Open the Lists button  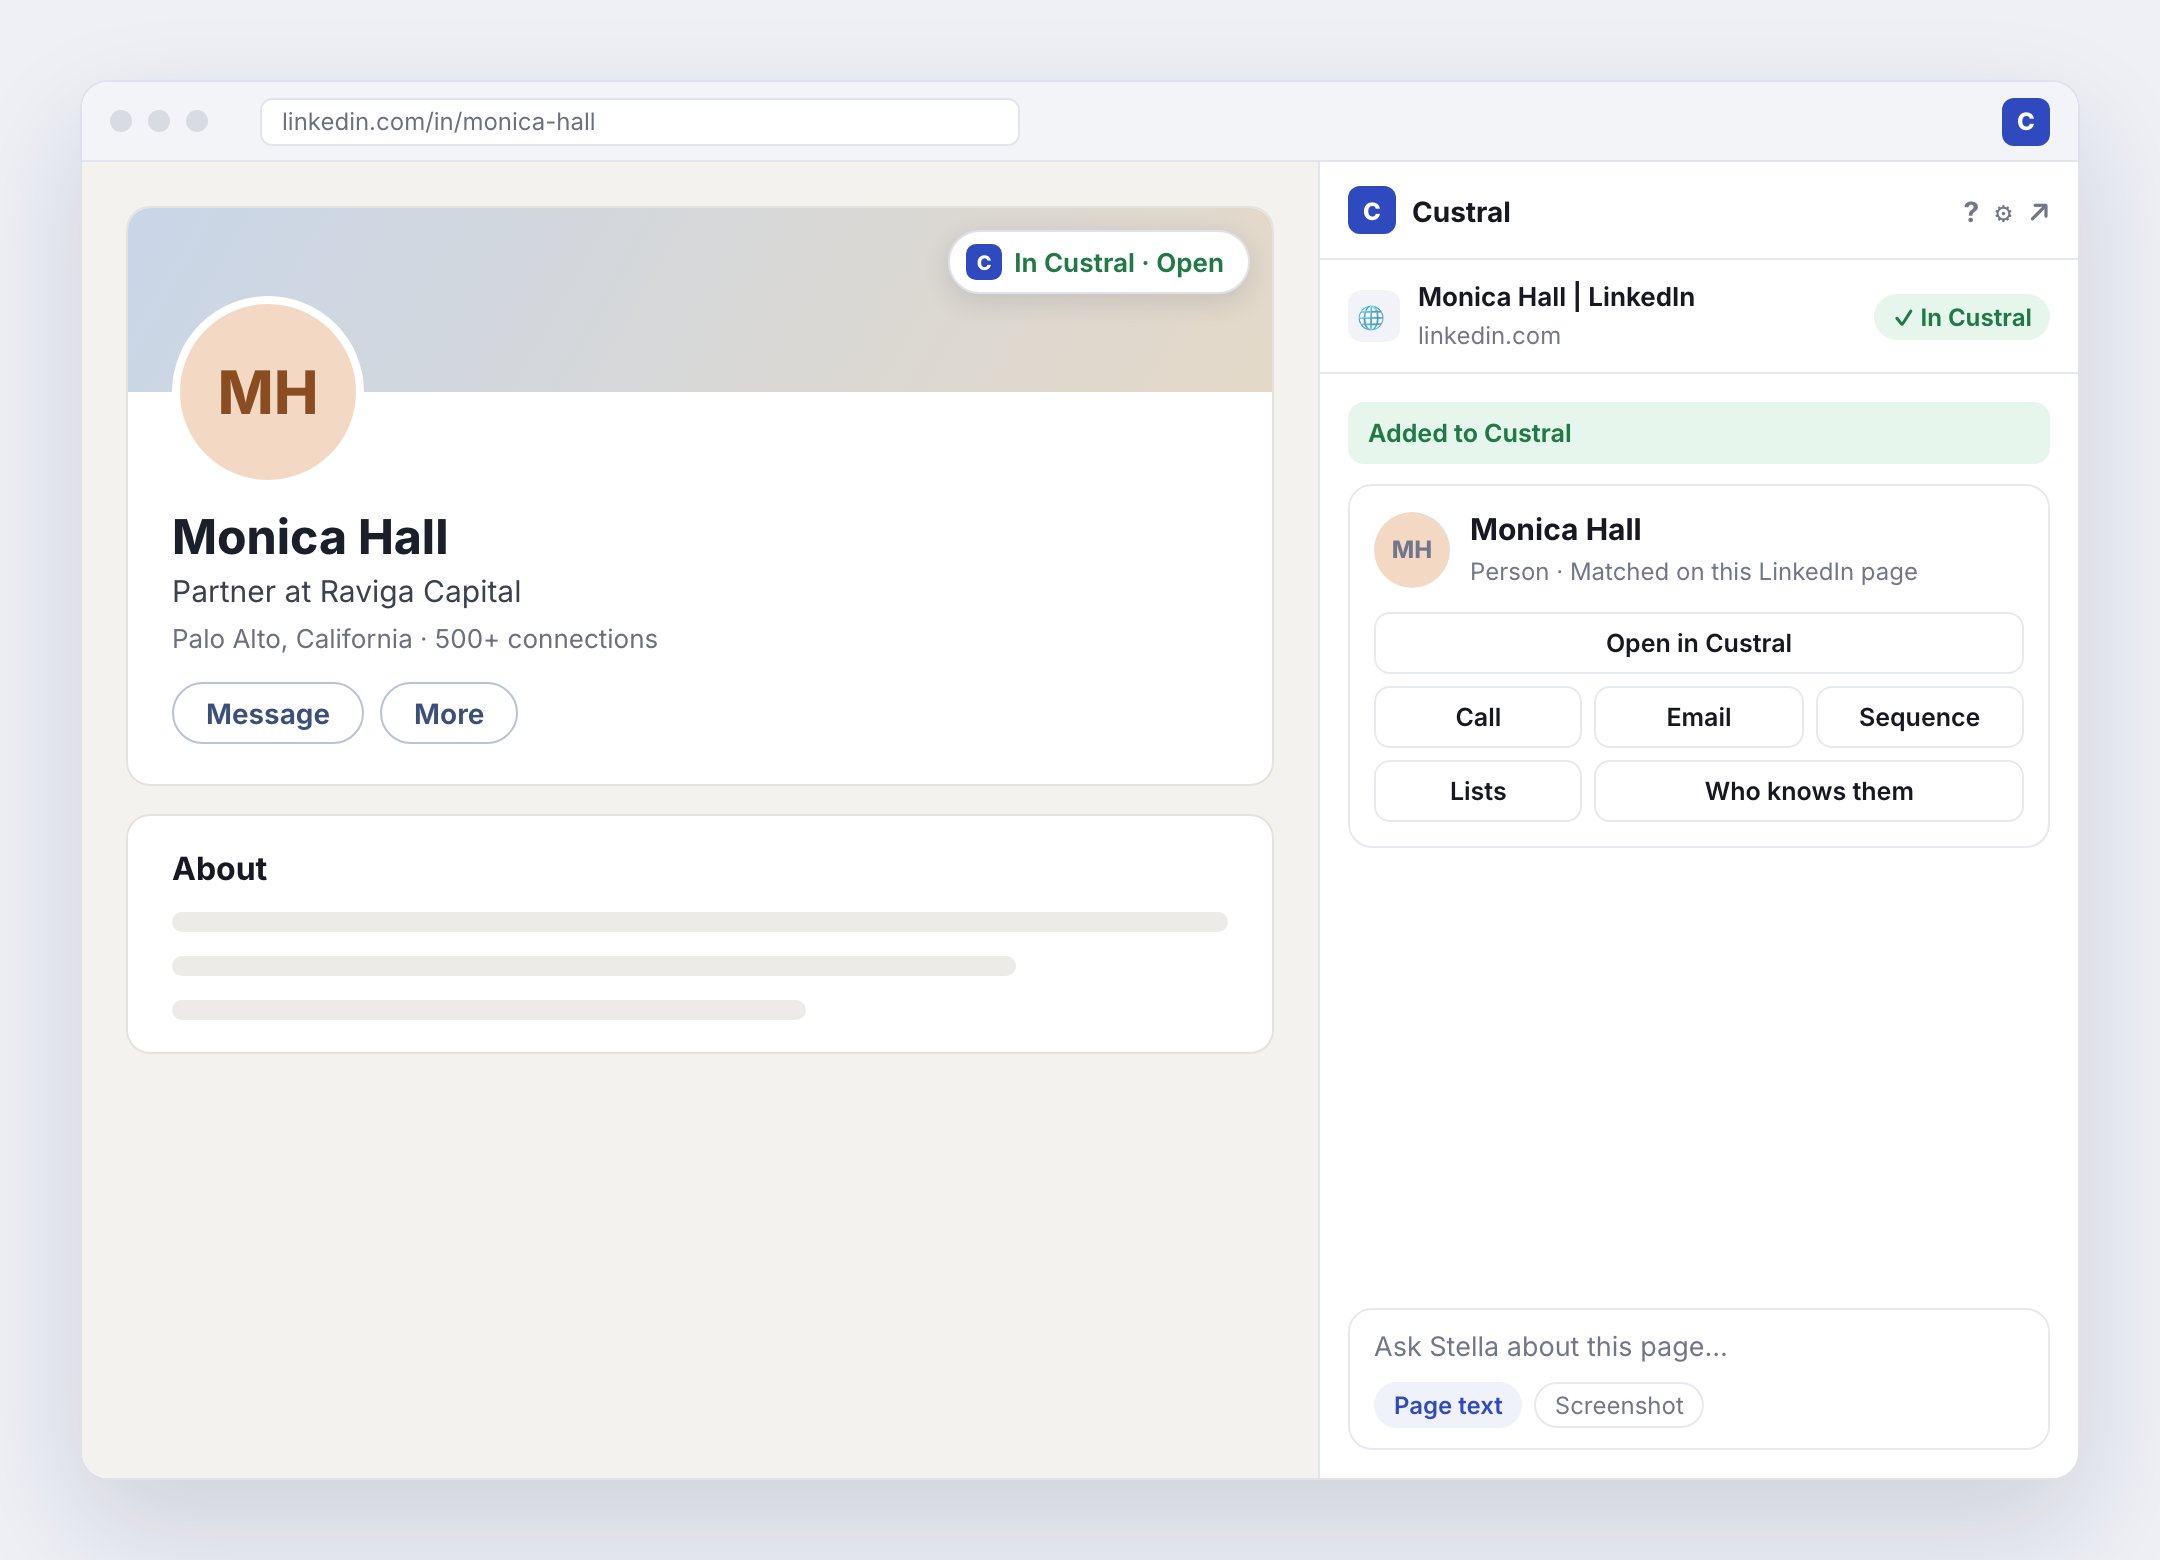1478,791
